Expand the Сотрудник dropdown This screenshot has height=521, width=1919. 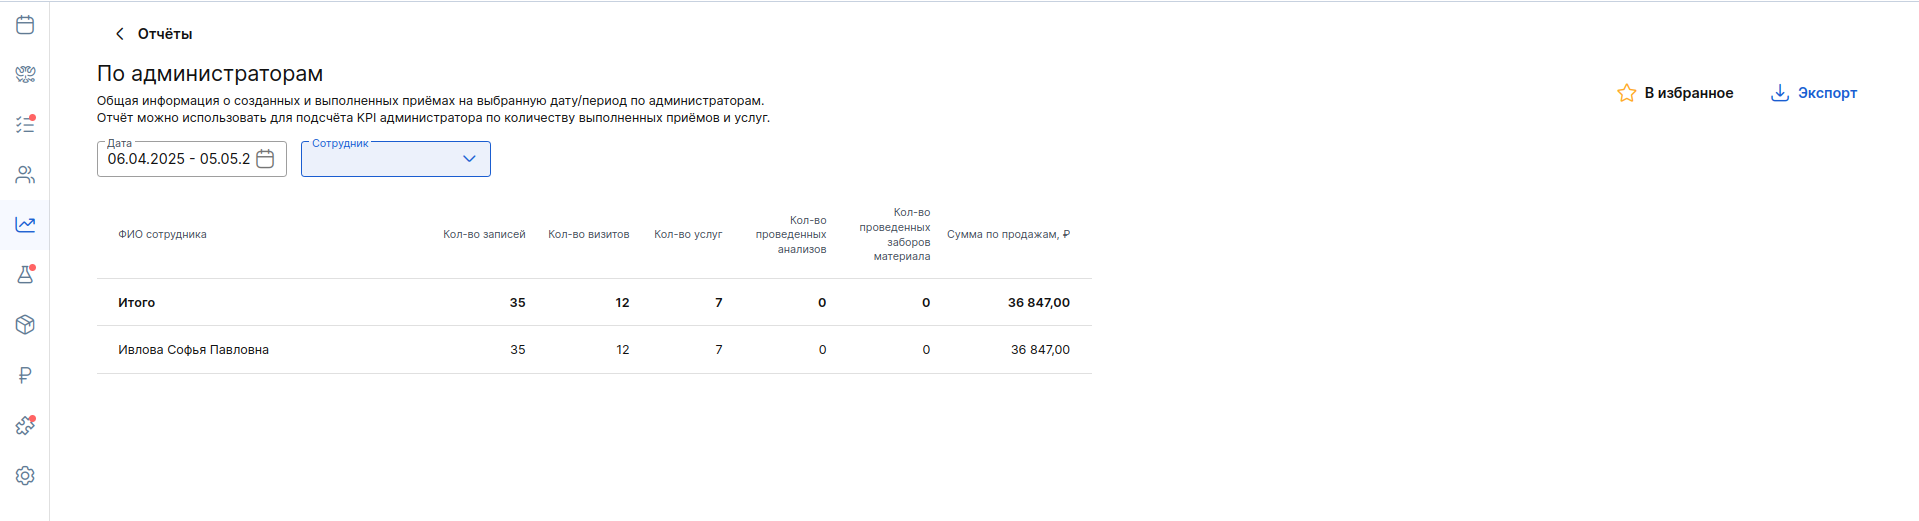(396, 159)
